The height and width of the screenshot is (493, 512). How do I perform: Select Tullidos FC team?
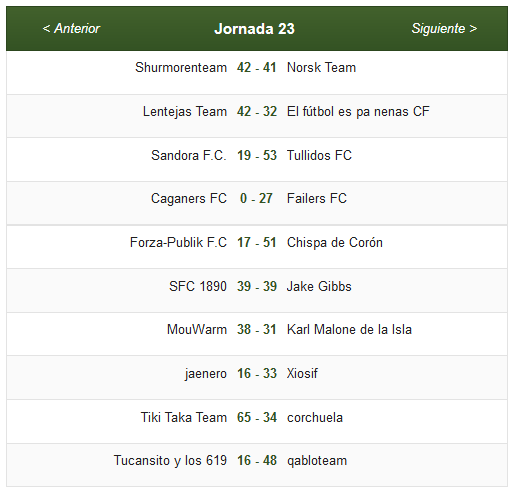tap(319, 156)
